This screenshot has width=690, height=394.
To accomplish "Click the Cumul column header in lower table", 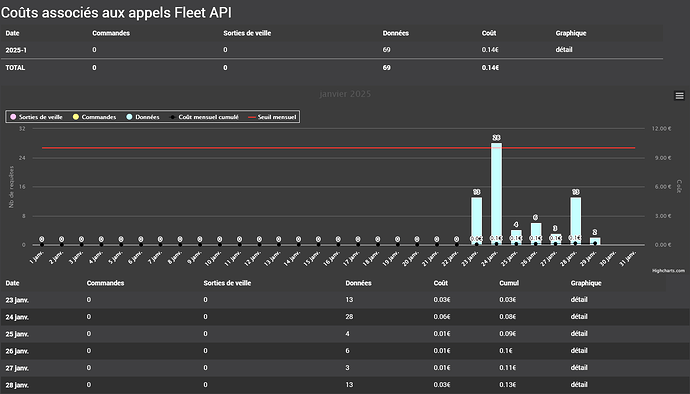I will [509, 283].
